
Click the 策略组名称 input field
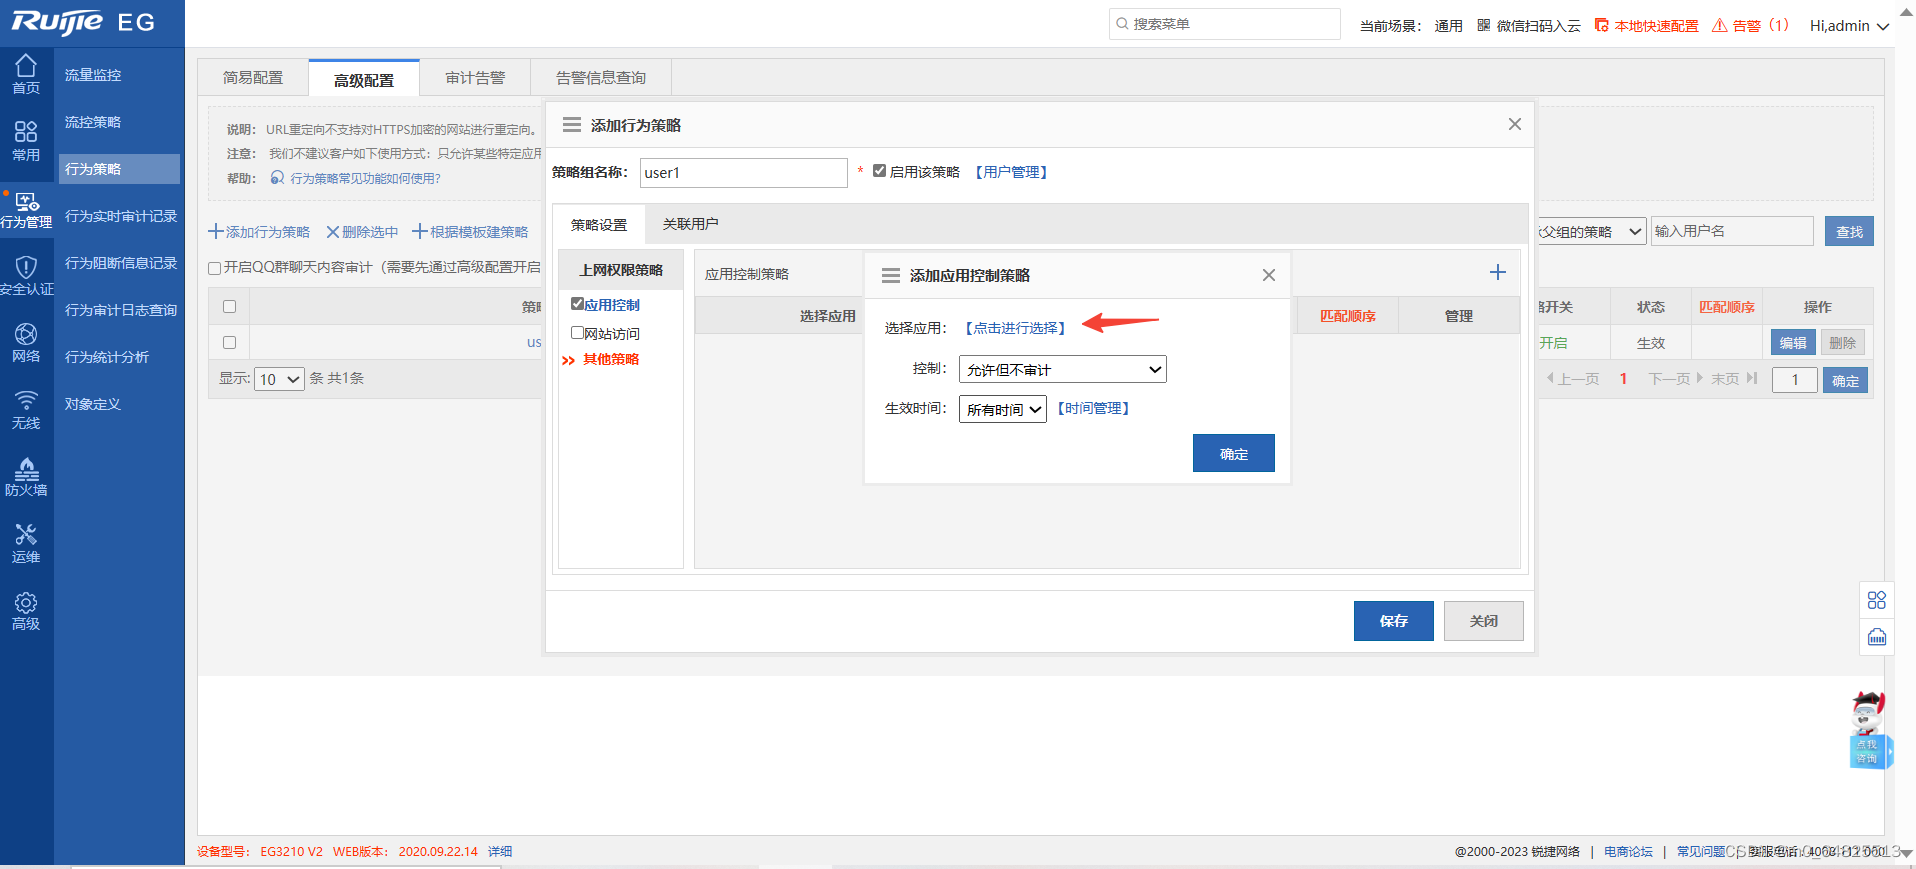click(743, 172)
